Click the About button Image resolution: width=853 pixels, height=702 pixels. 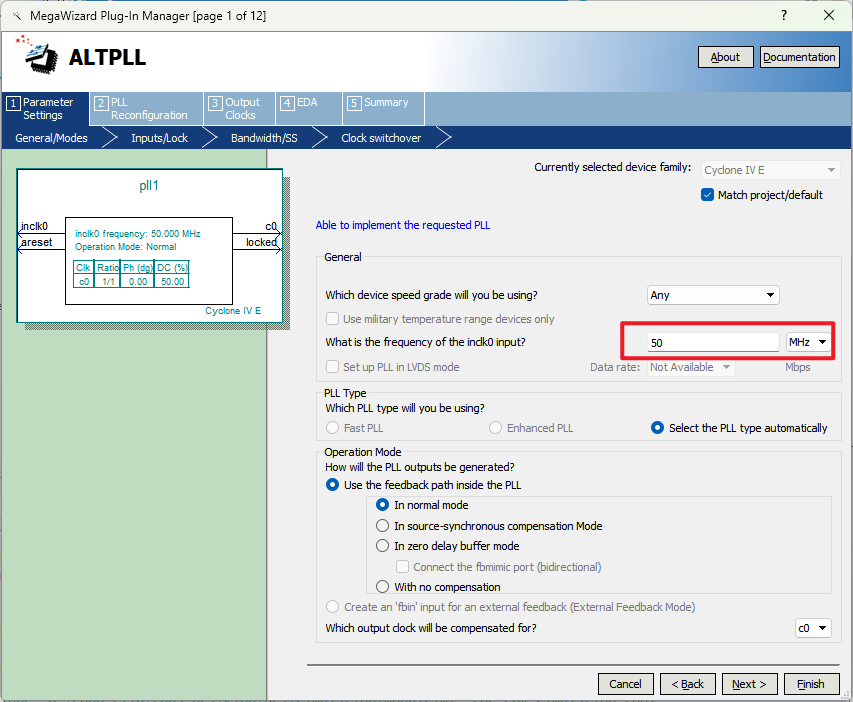725,57
